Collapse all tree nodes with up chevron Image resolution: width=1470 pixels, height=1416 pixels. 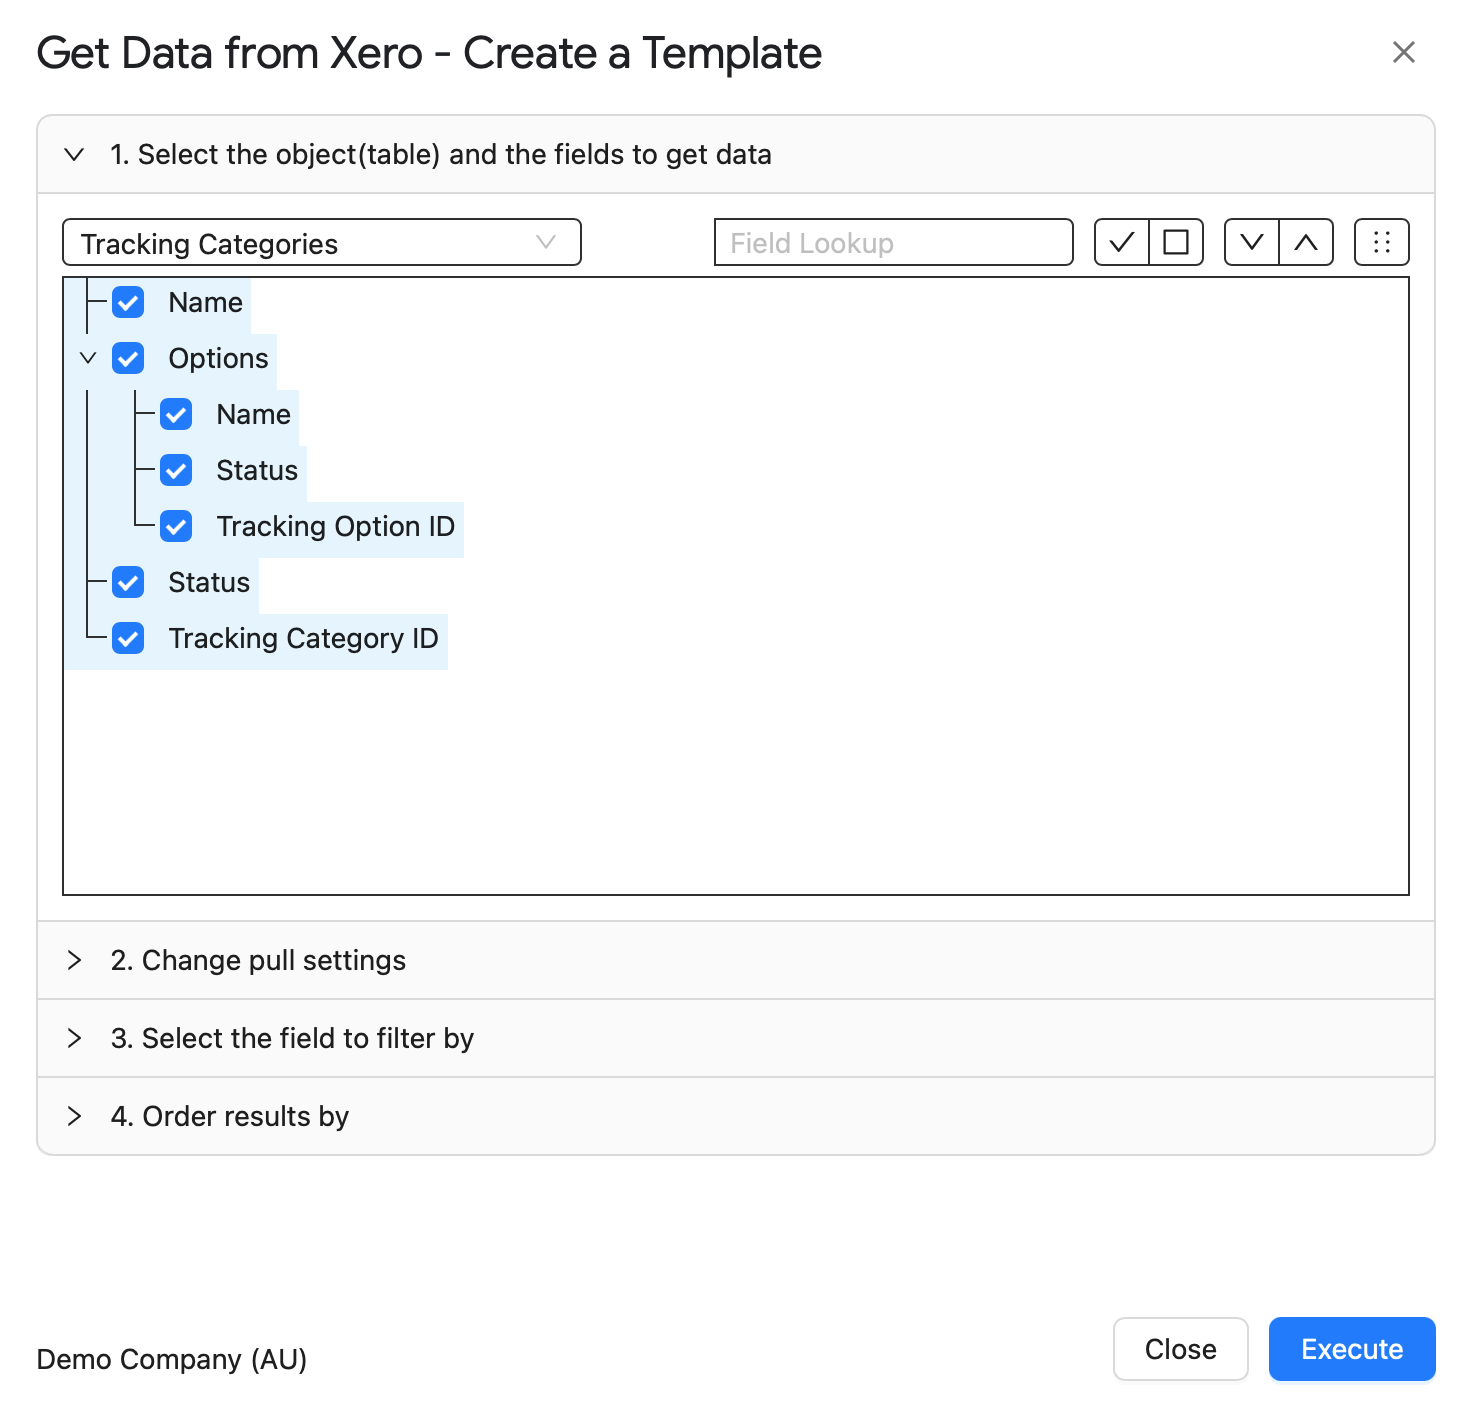click(x=1306, y=242)
